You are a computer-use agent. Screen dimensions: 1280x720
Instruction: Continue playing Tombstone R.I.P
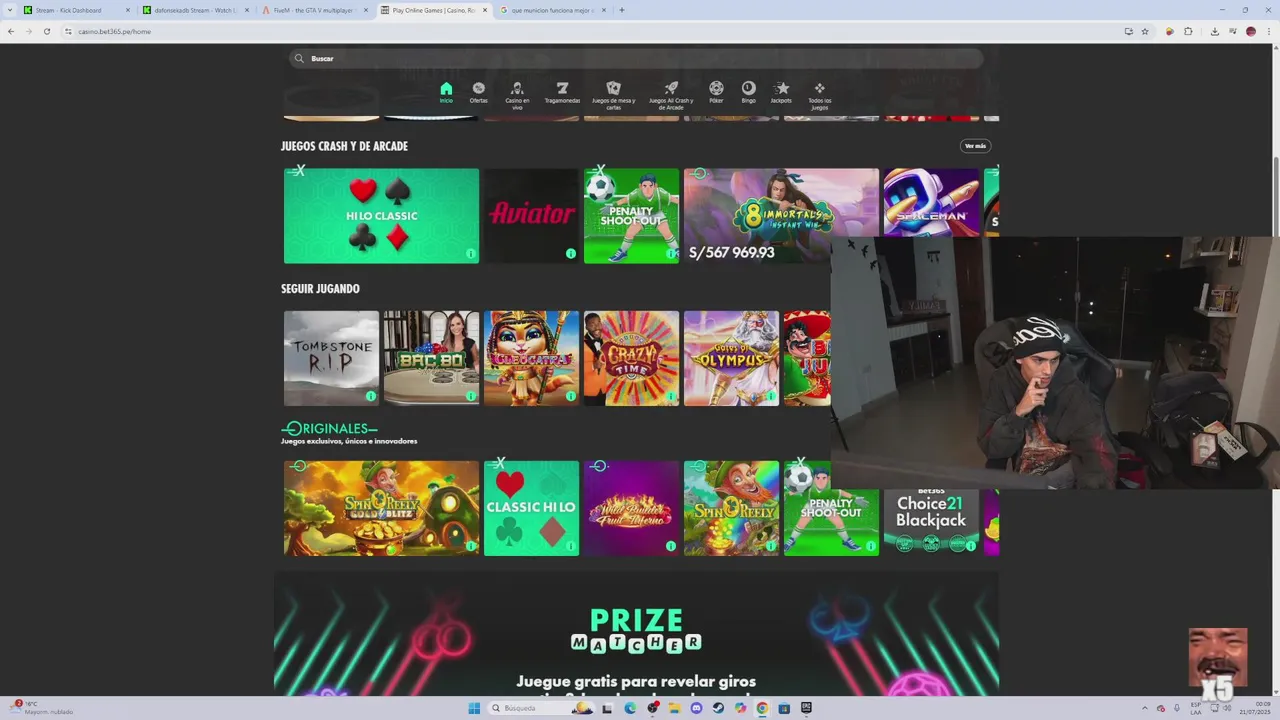(x=331, y=358)
